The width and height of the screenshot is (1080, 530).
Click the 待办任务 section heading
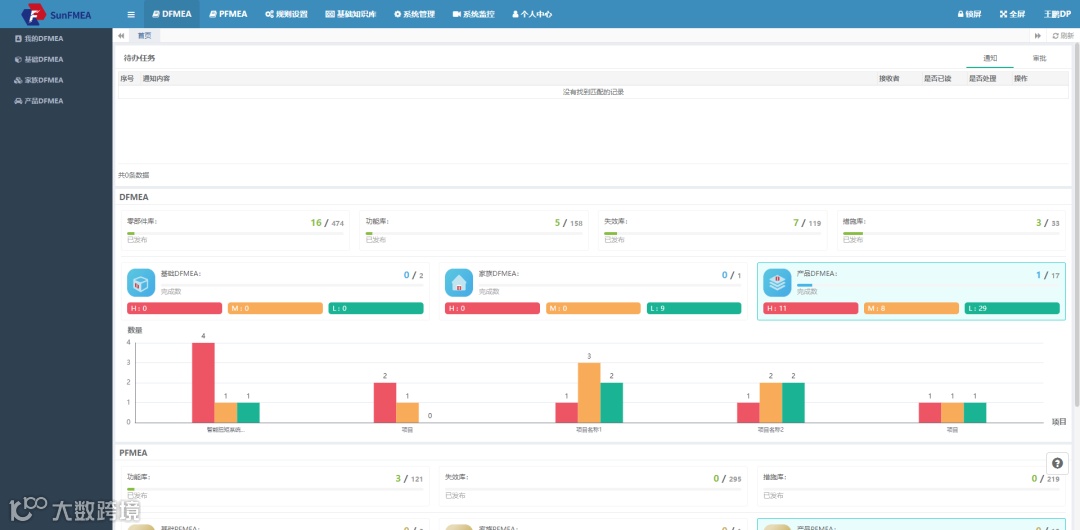140,58
